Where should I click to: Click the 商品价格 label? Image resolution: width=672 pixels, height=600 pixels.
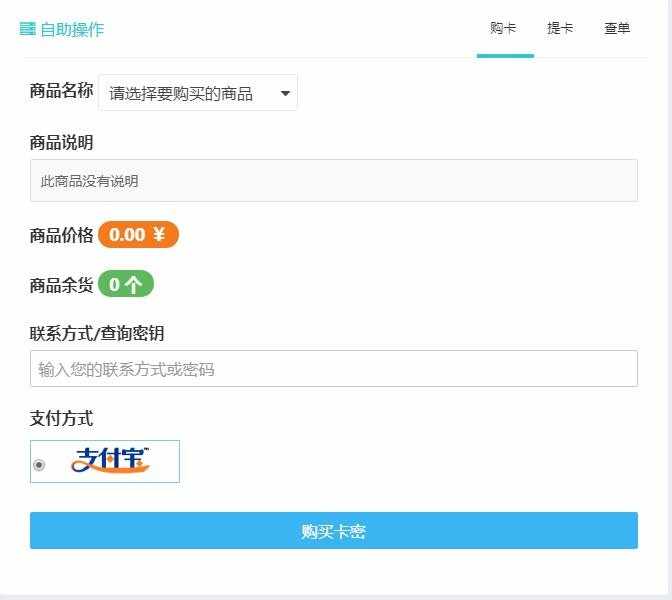(x=61, y=235)
